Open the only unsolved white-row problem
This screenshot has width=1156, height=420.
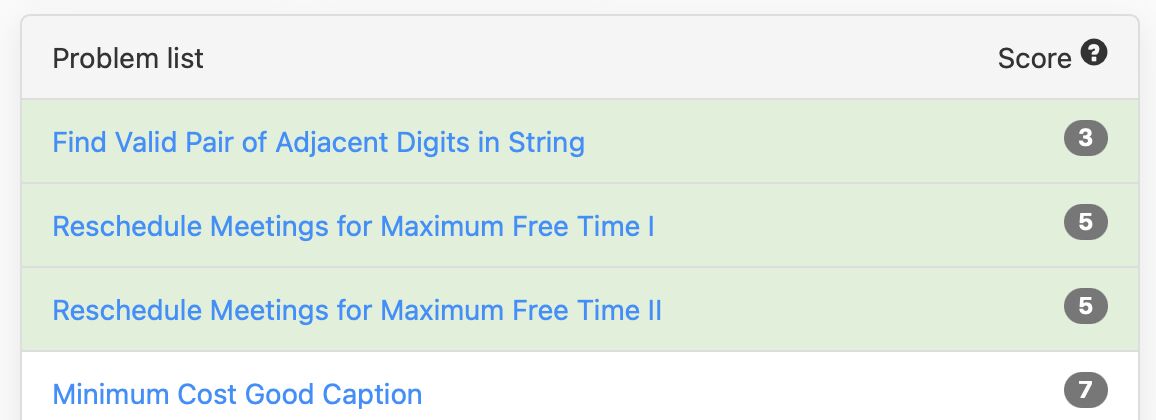click(237, 393)
